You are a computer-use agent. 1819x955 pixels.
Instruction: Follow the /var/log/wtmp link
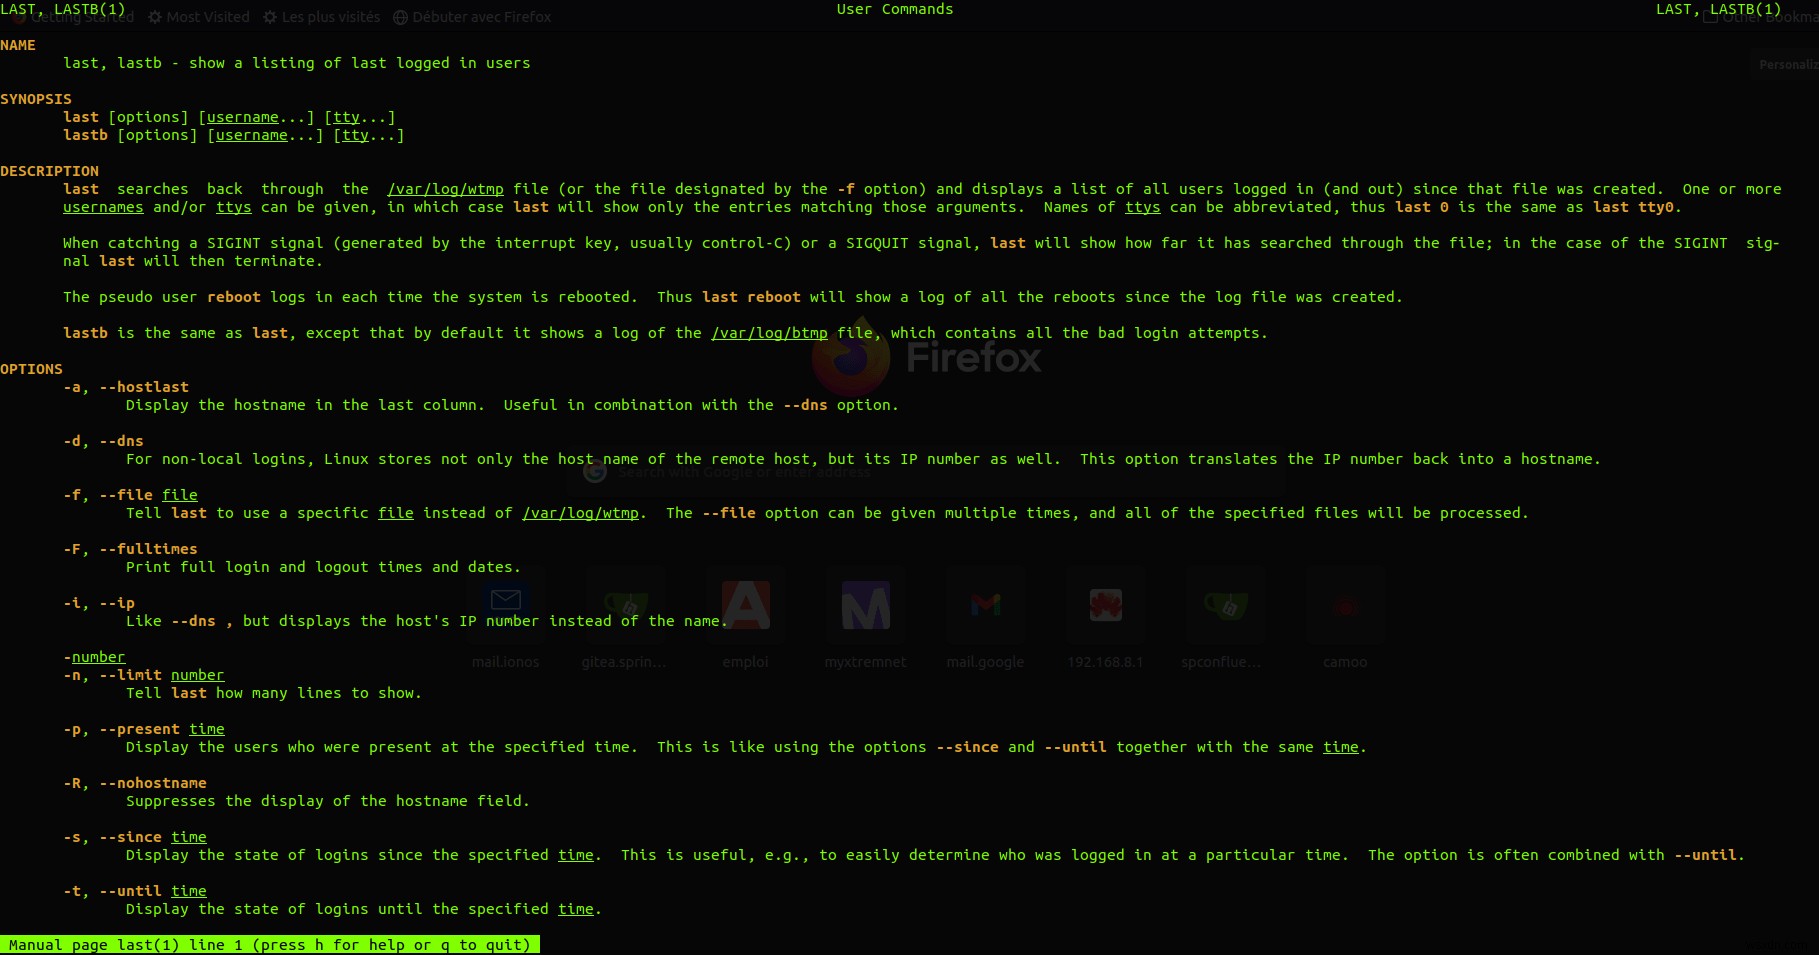444,189
